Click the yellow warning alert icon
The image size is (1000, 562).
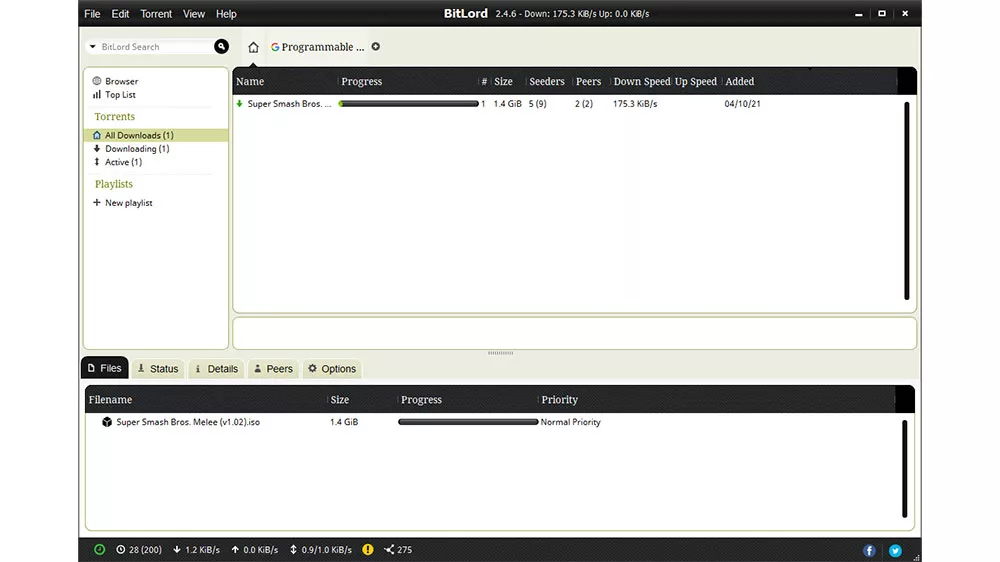tap(368, 549)
